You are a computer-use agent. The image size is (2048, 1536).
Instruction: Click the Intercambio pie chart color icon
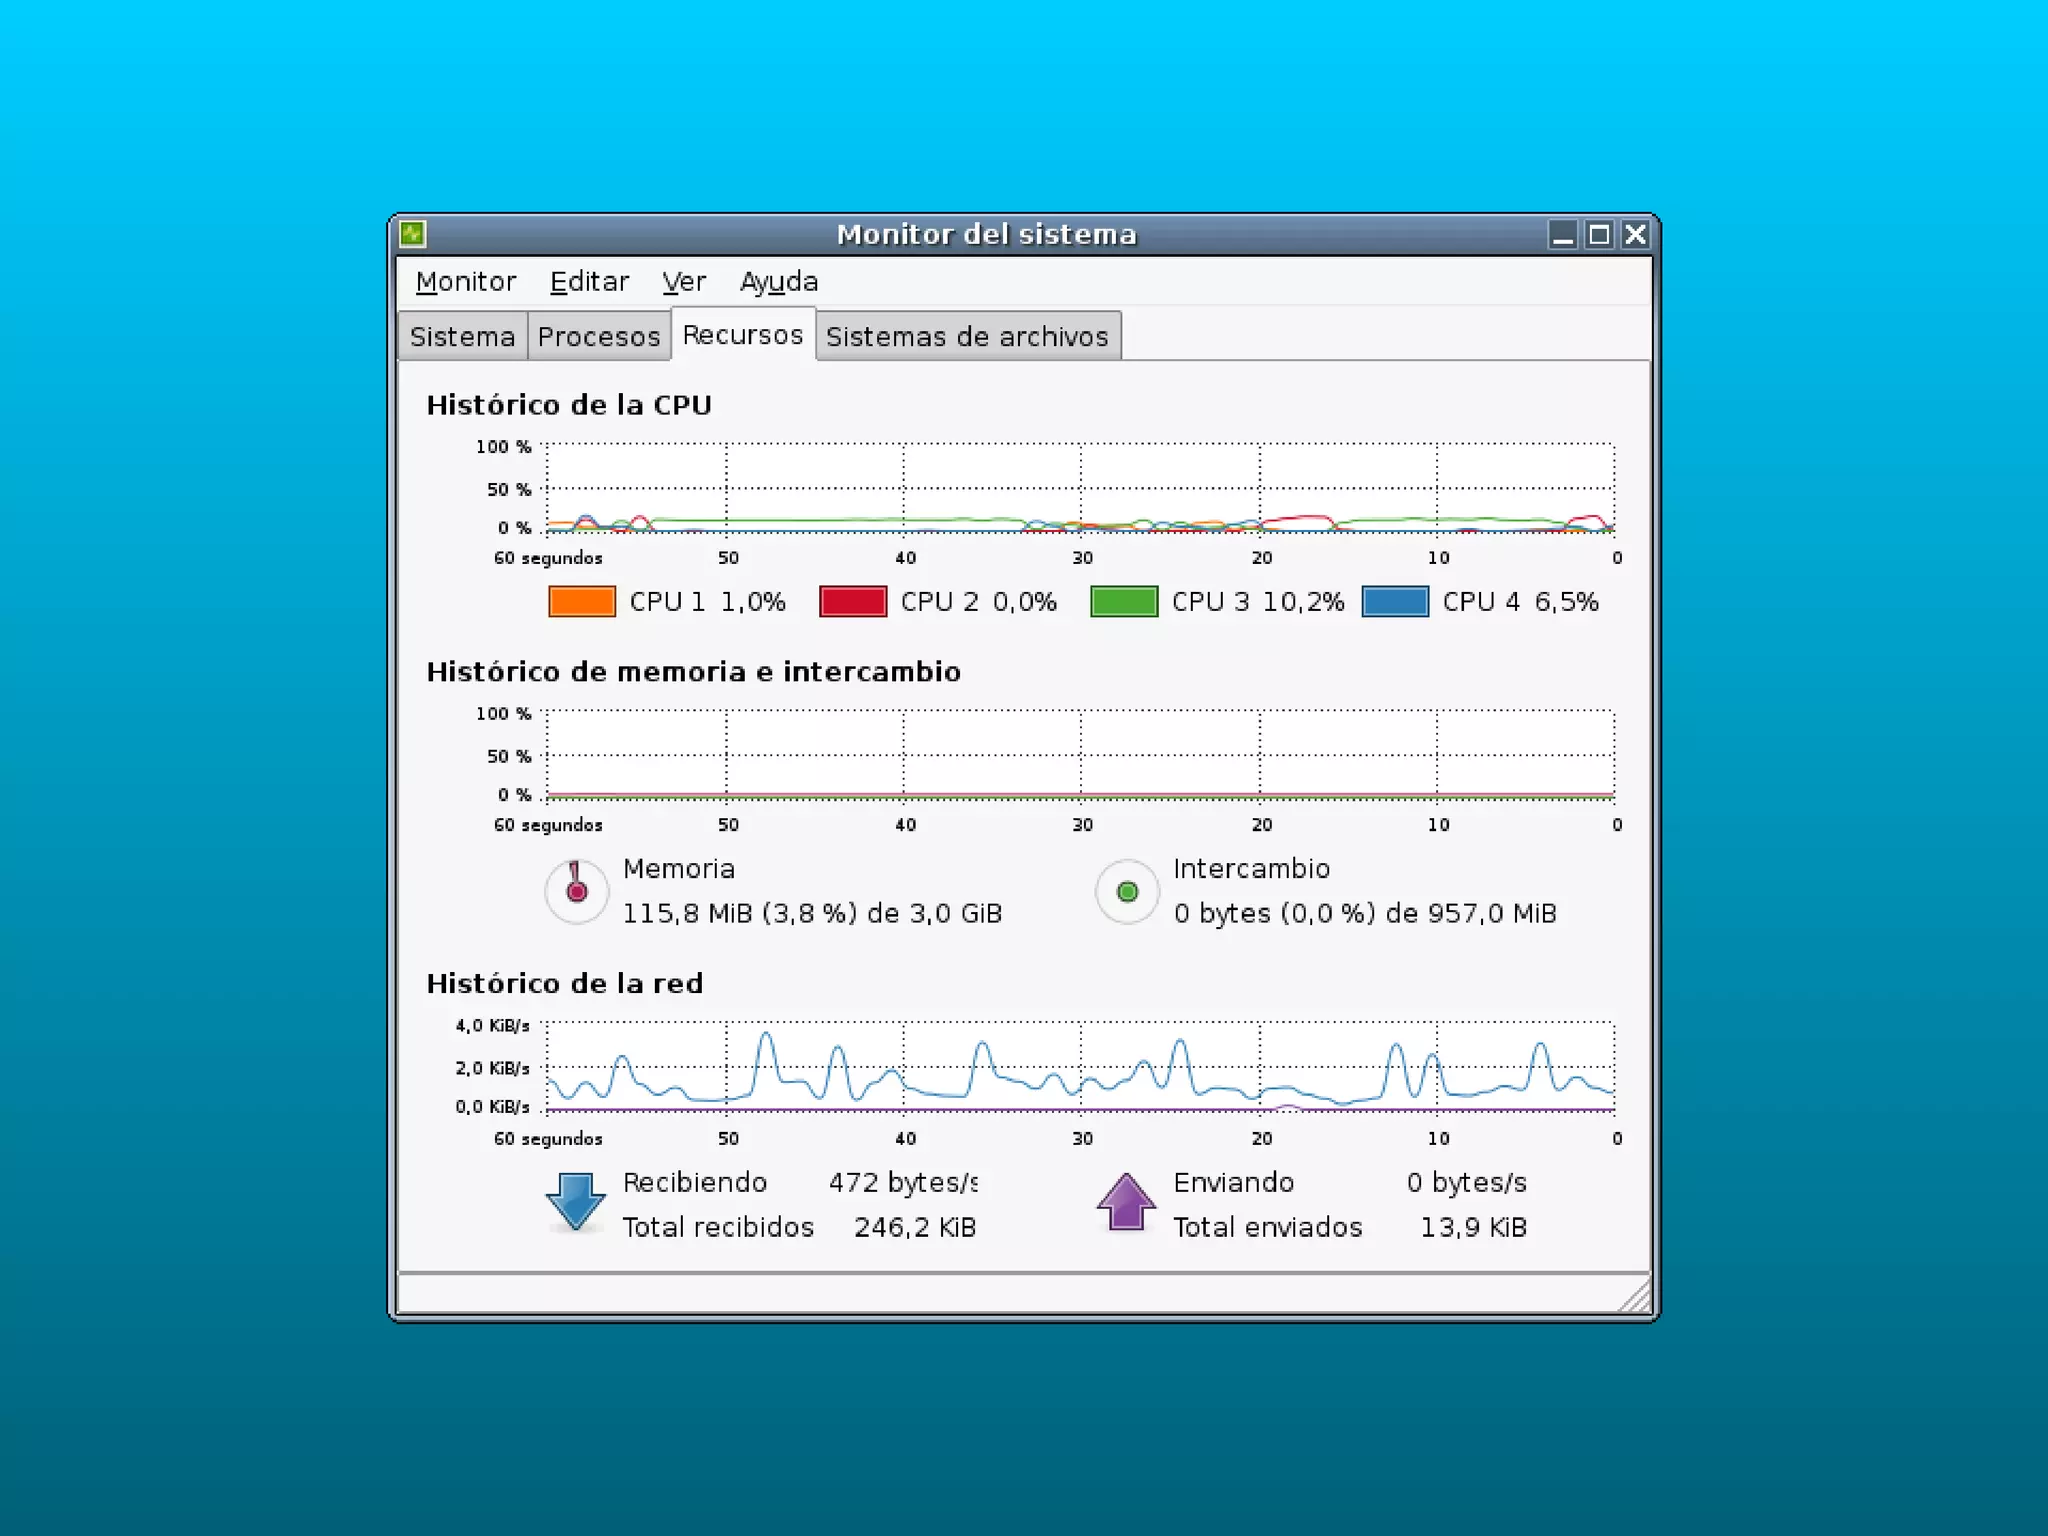coord(1127,891)
